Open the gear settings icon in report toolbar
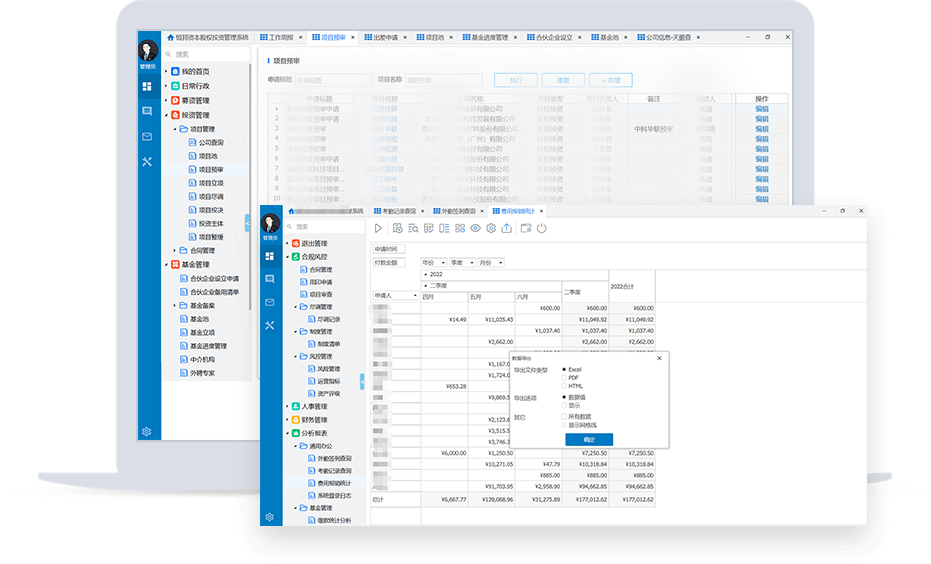Image resolution: width=931 pixels, height=564 pixels. point(491,228)
